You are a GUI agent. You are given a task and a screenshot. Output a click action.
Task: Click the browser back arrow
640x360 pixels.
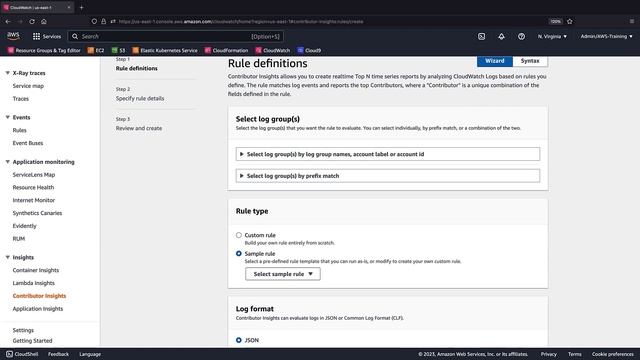(x=8, y=21)
